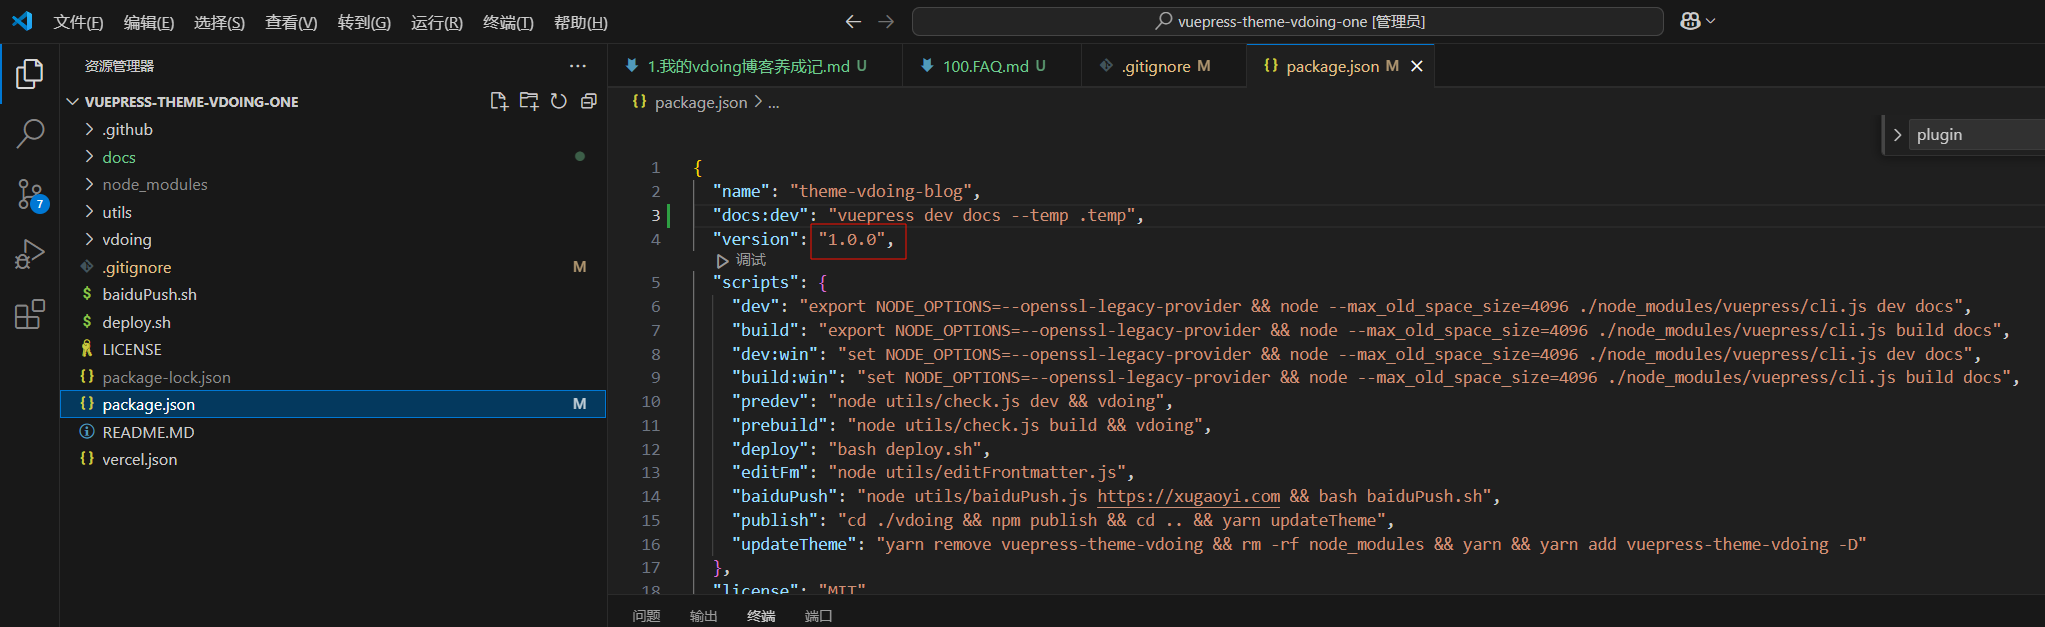Go forward using the navigation right arrow
The height and width of the screenshot is (627, 2045).
[886, 21]
